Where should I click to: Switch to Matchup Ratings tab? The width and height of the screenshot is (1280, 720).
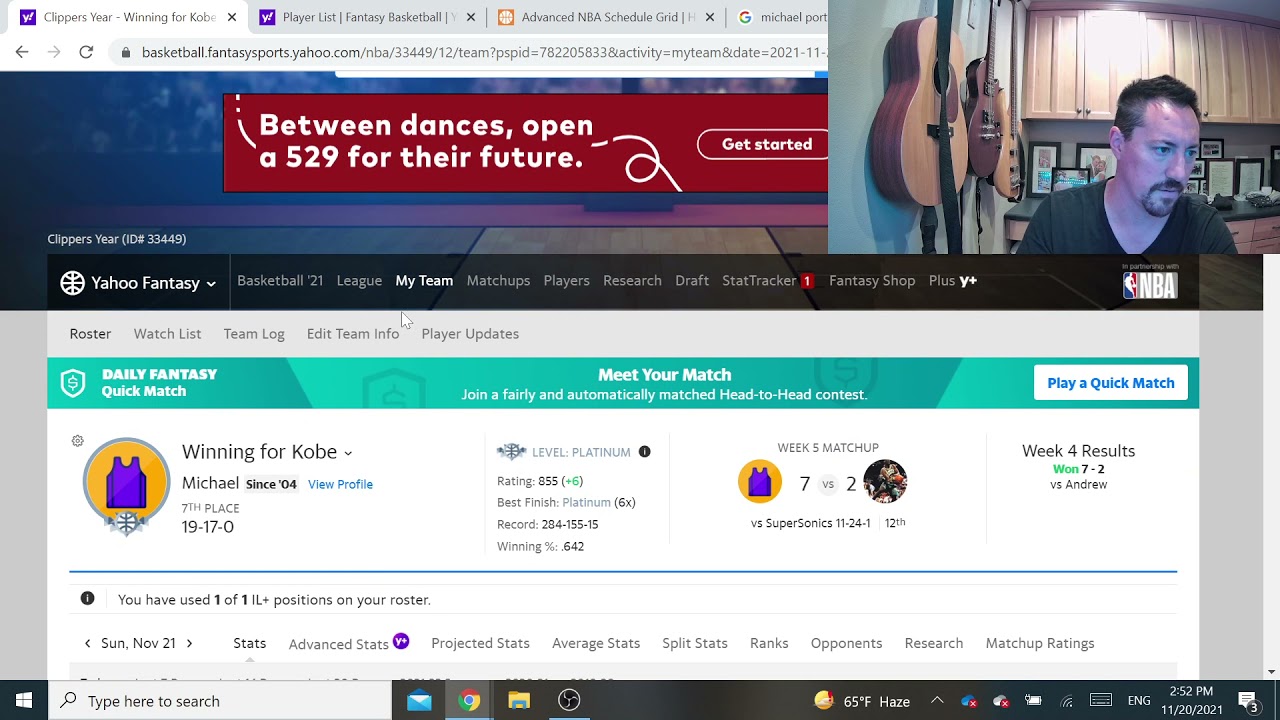pos(1040,643)
